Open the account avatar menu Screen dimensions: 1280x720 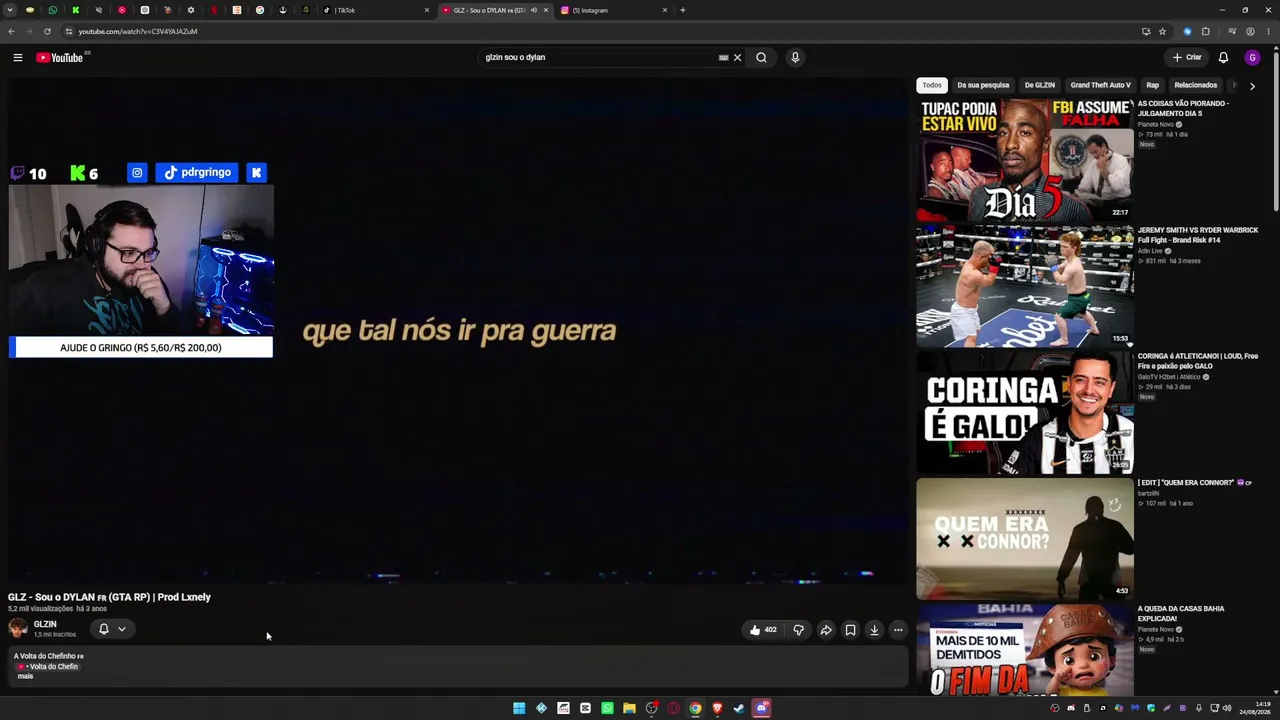click(1252, 58)
